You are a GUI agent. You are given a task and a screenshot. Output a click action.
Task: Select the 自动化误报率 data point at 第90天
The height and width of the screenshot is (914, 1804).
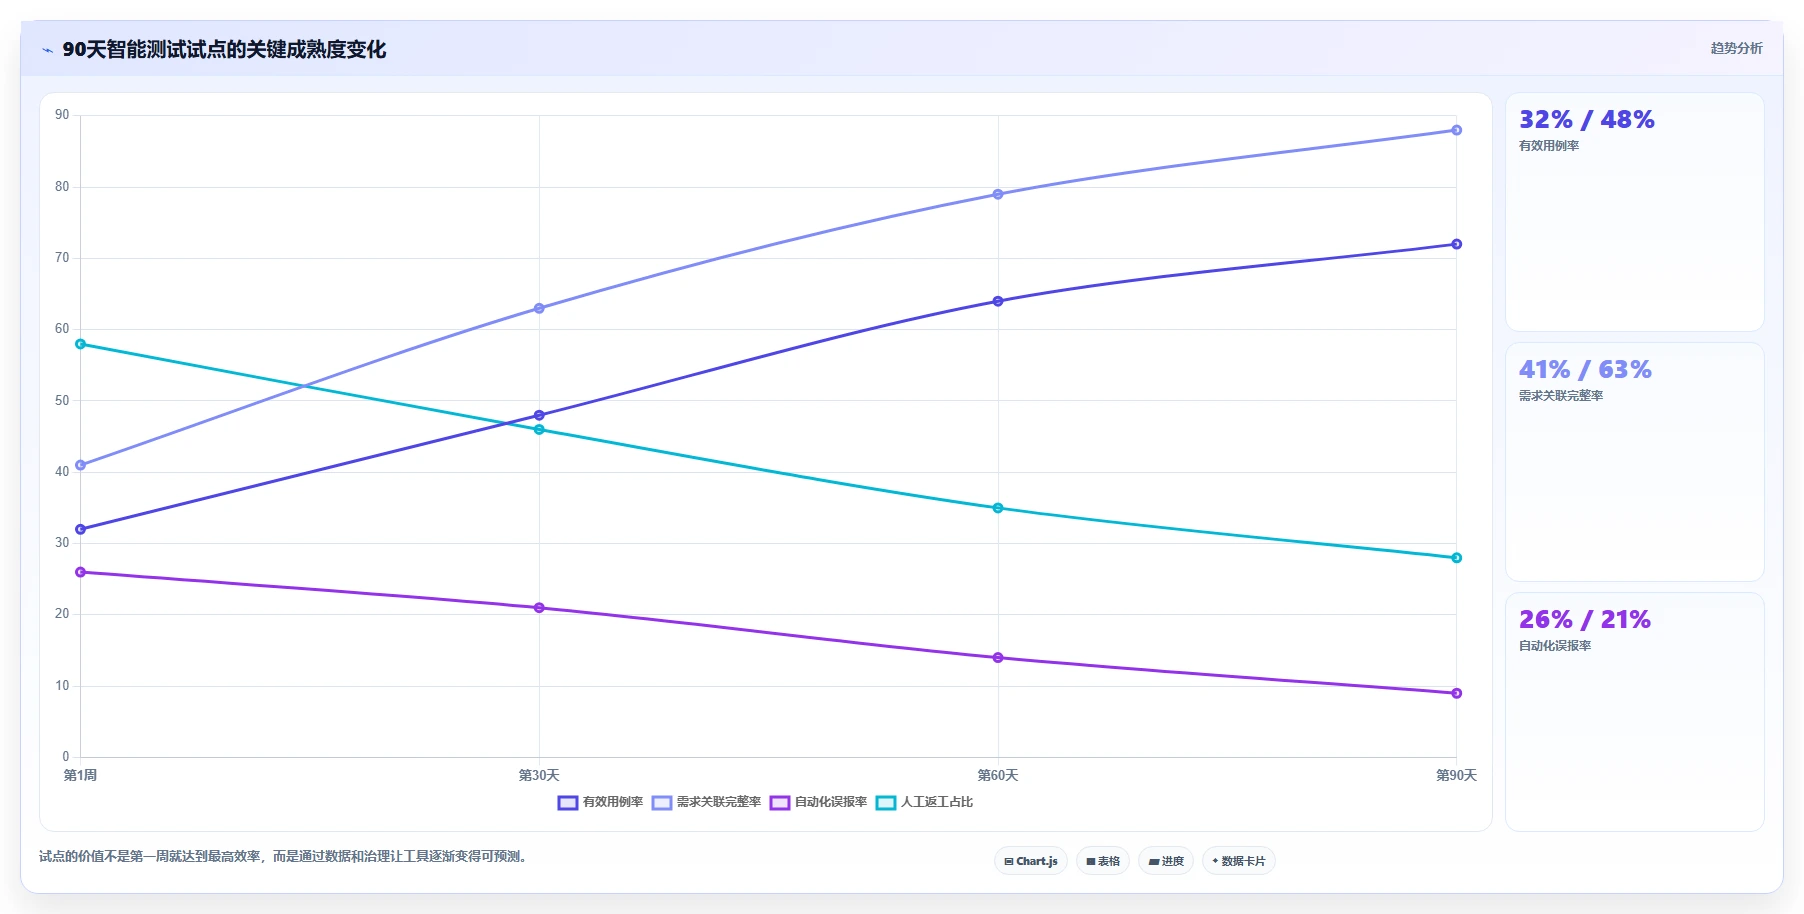click(1456, 693)
